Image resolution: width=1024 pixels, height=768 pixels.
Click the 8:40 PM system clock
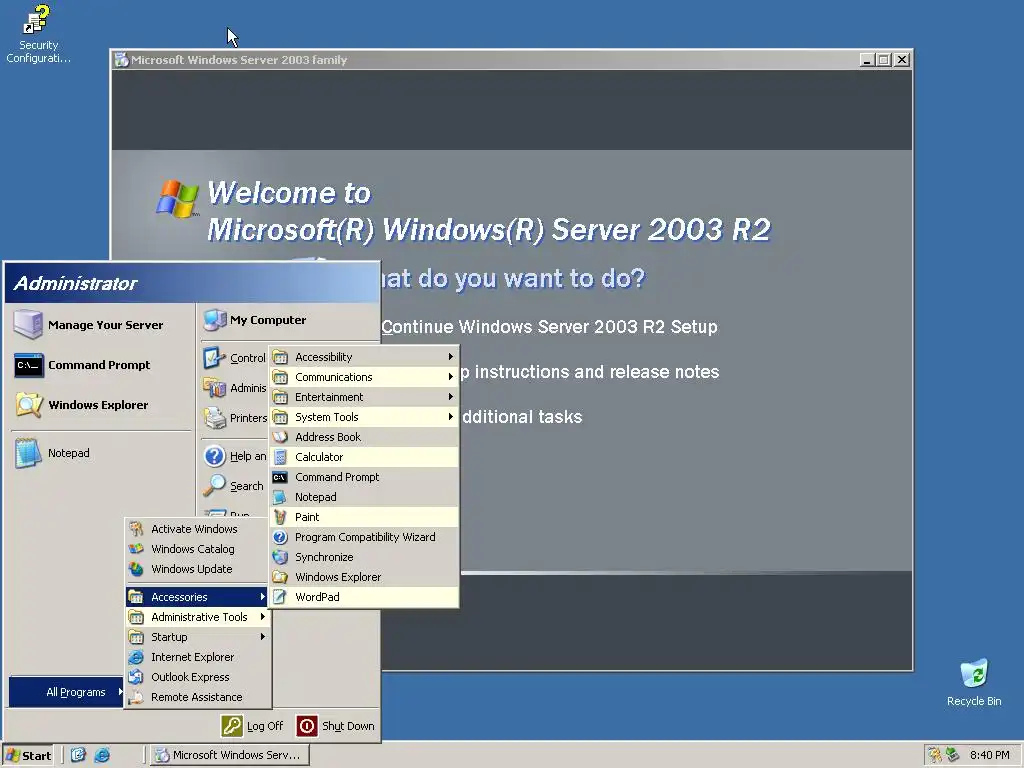tap(989, 755)
